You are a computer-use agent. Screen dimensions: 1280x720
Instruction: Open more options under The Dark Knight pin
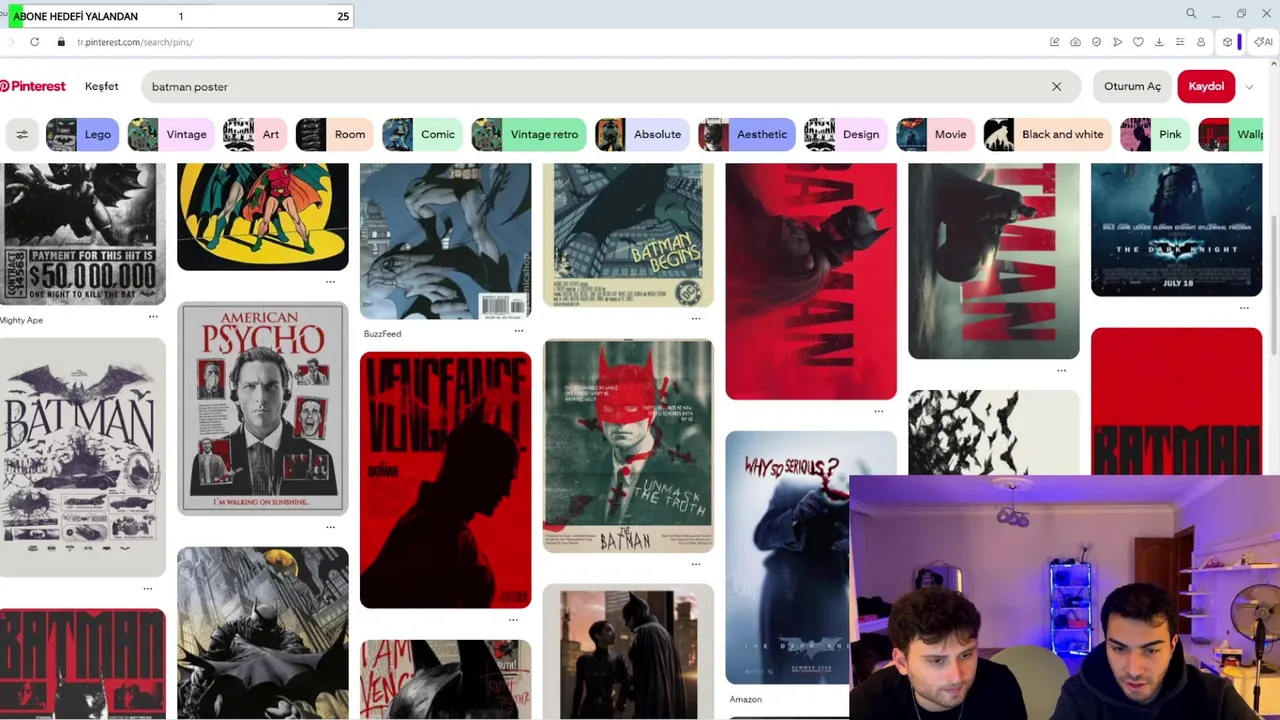point(1244,308)
